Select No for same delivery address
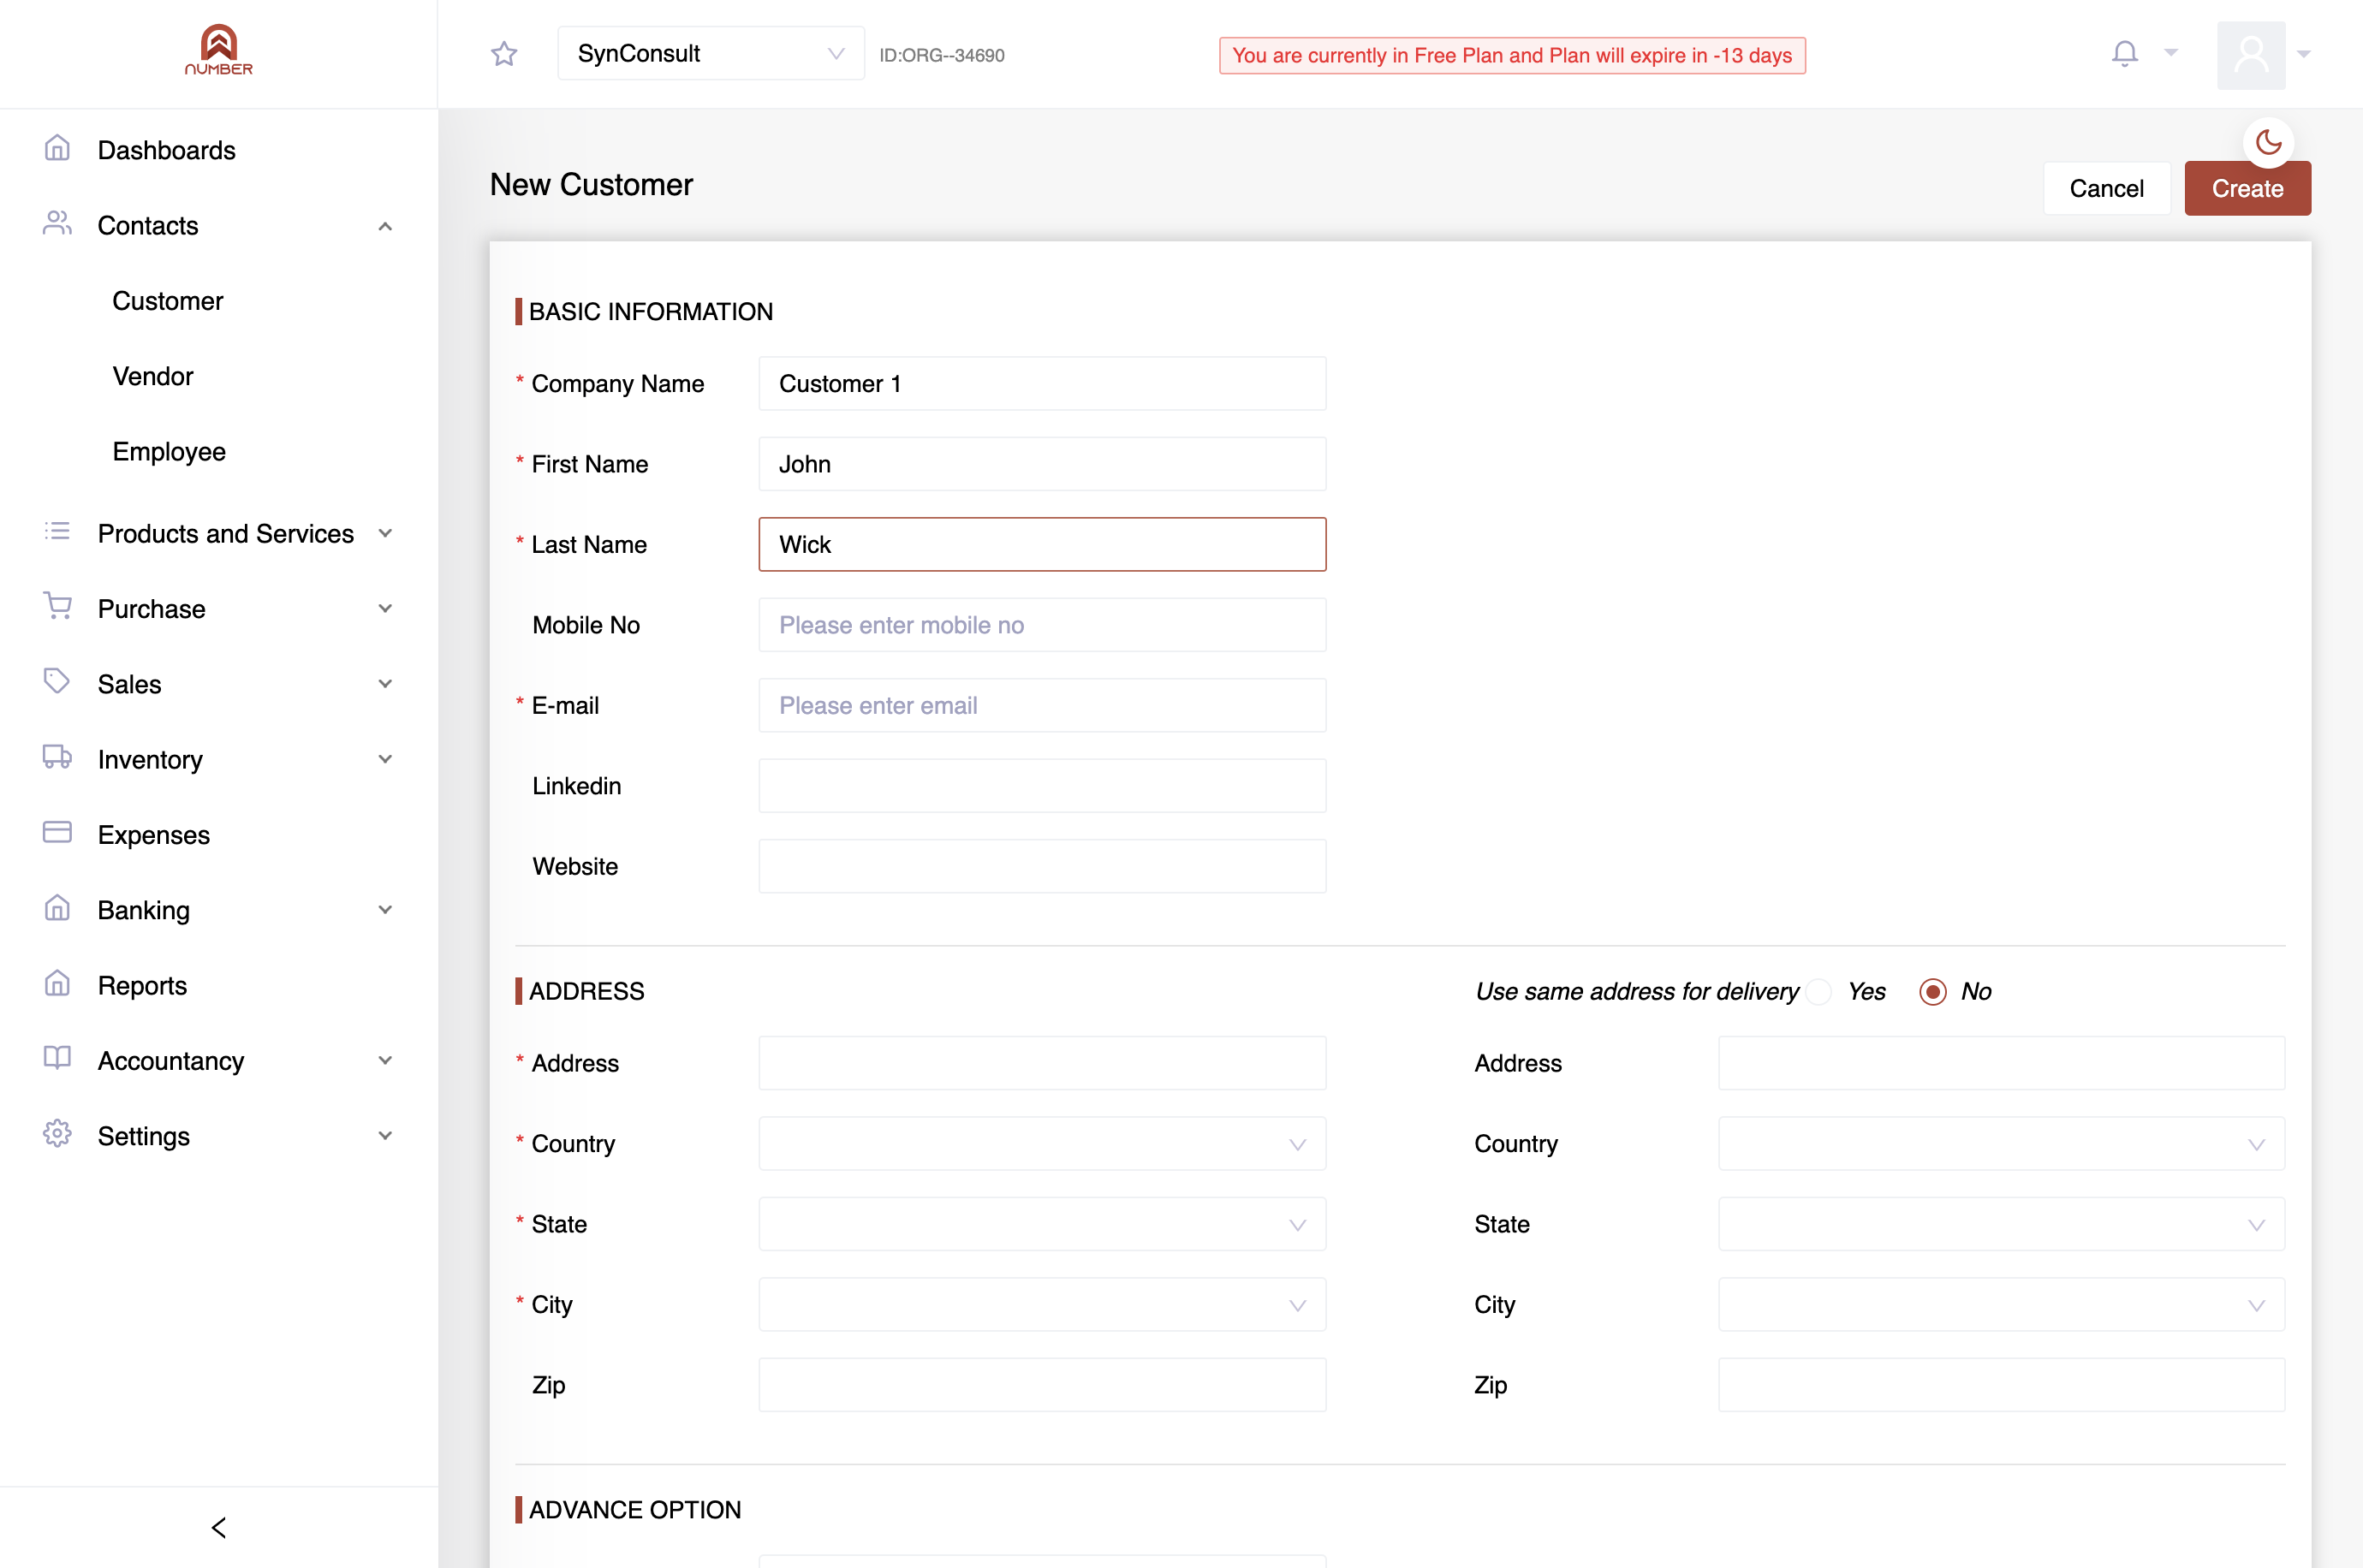 tap(1932, 992)
